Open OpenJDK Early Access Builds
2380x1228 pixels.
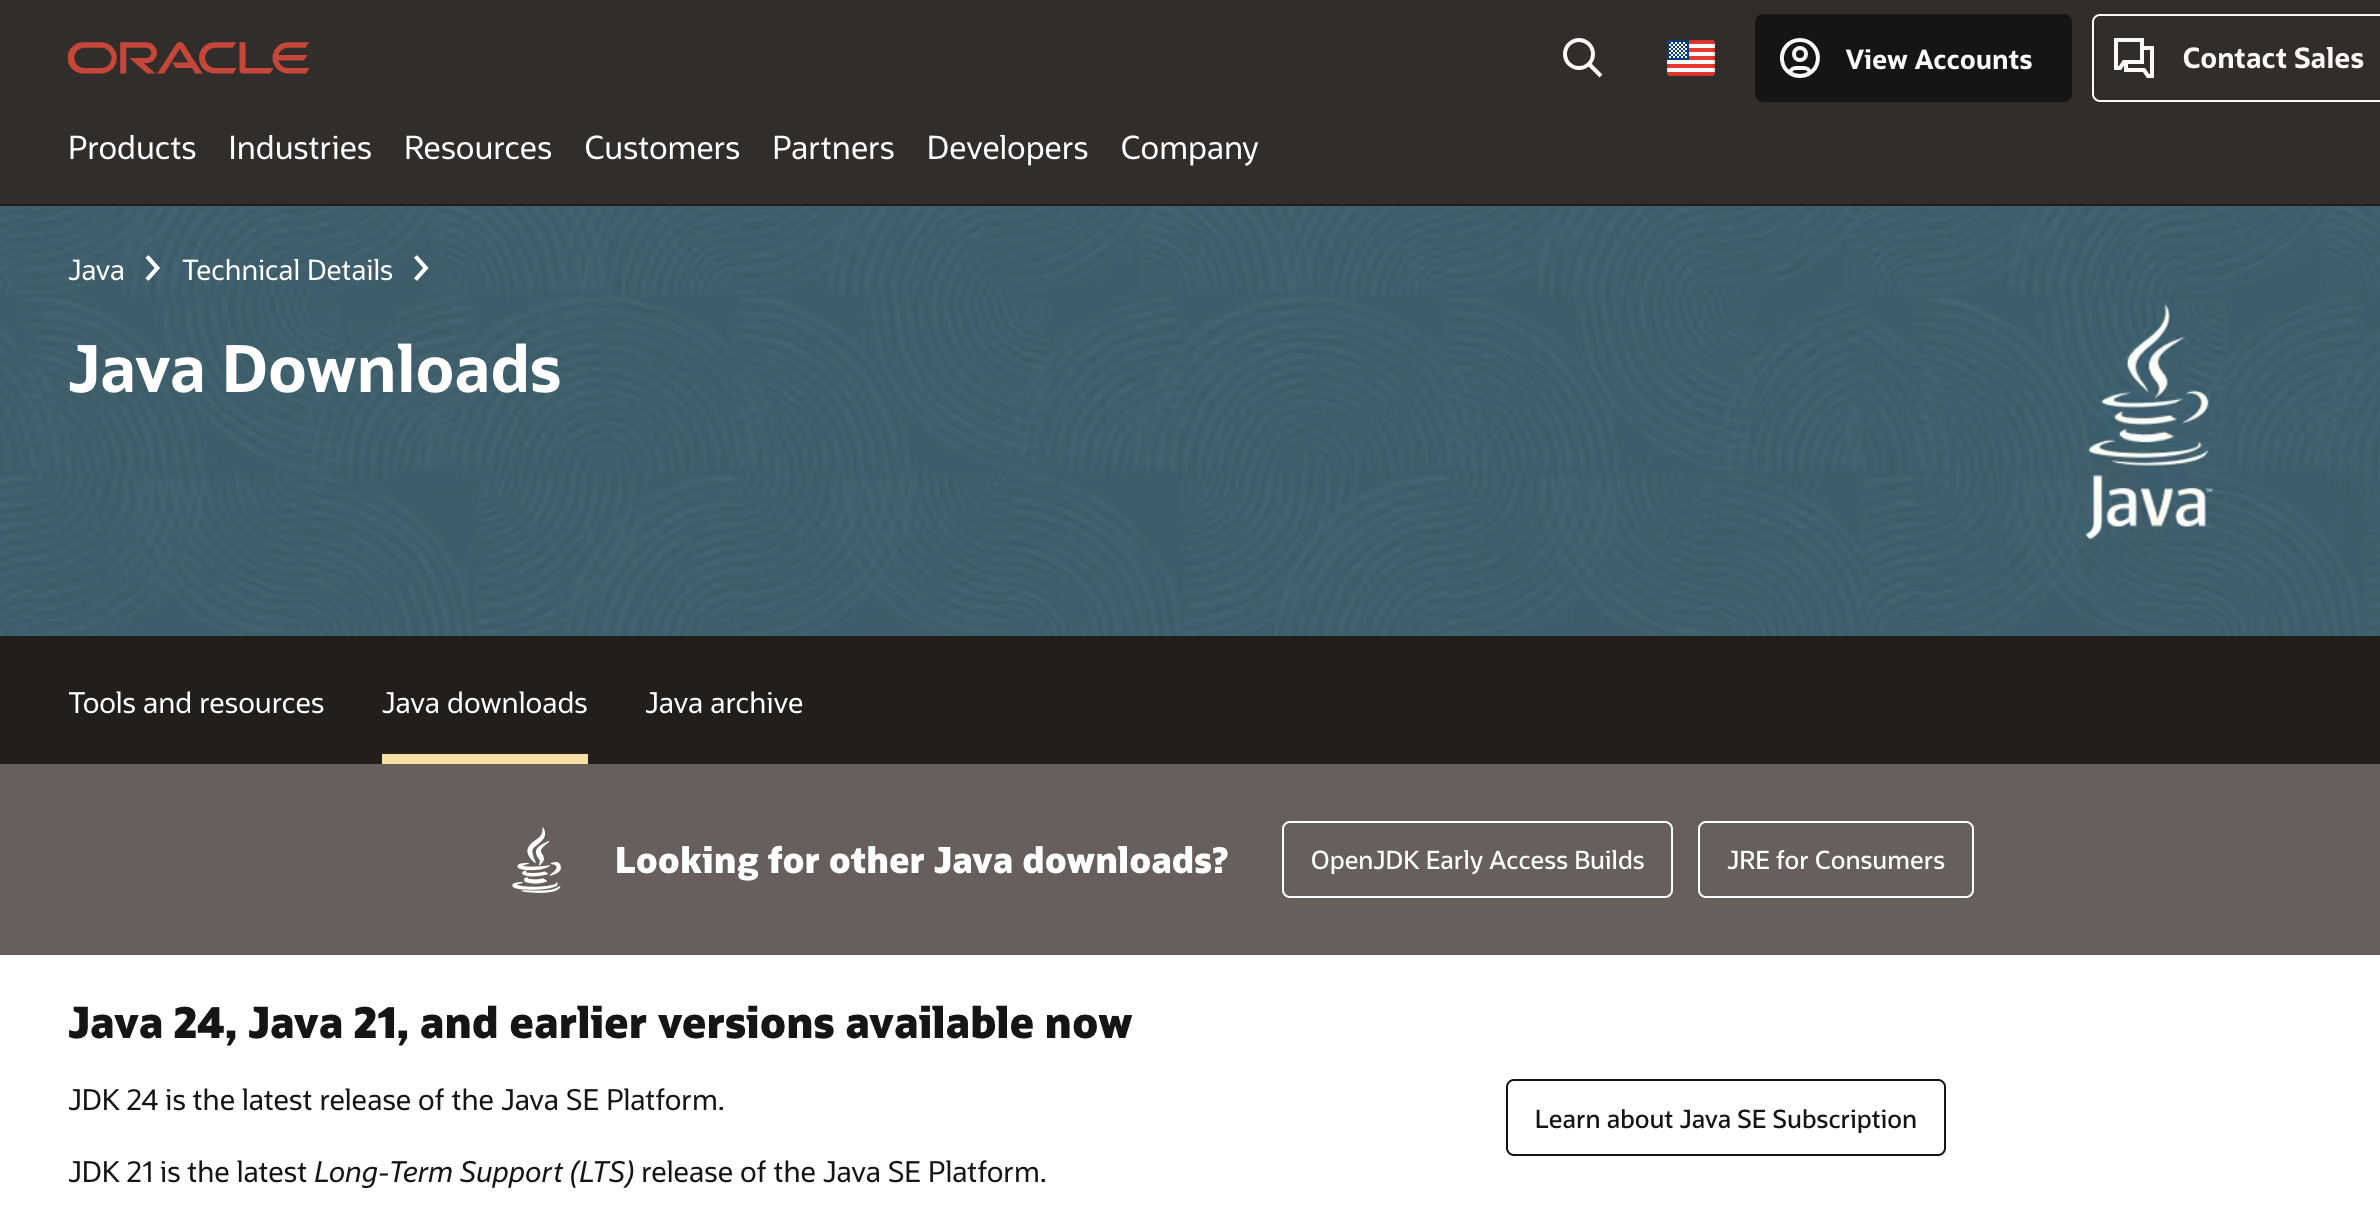tap(1476, 860)
